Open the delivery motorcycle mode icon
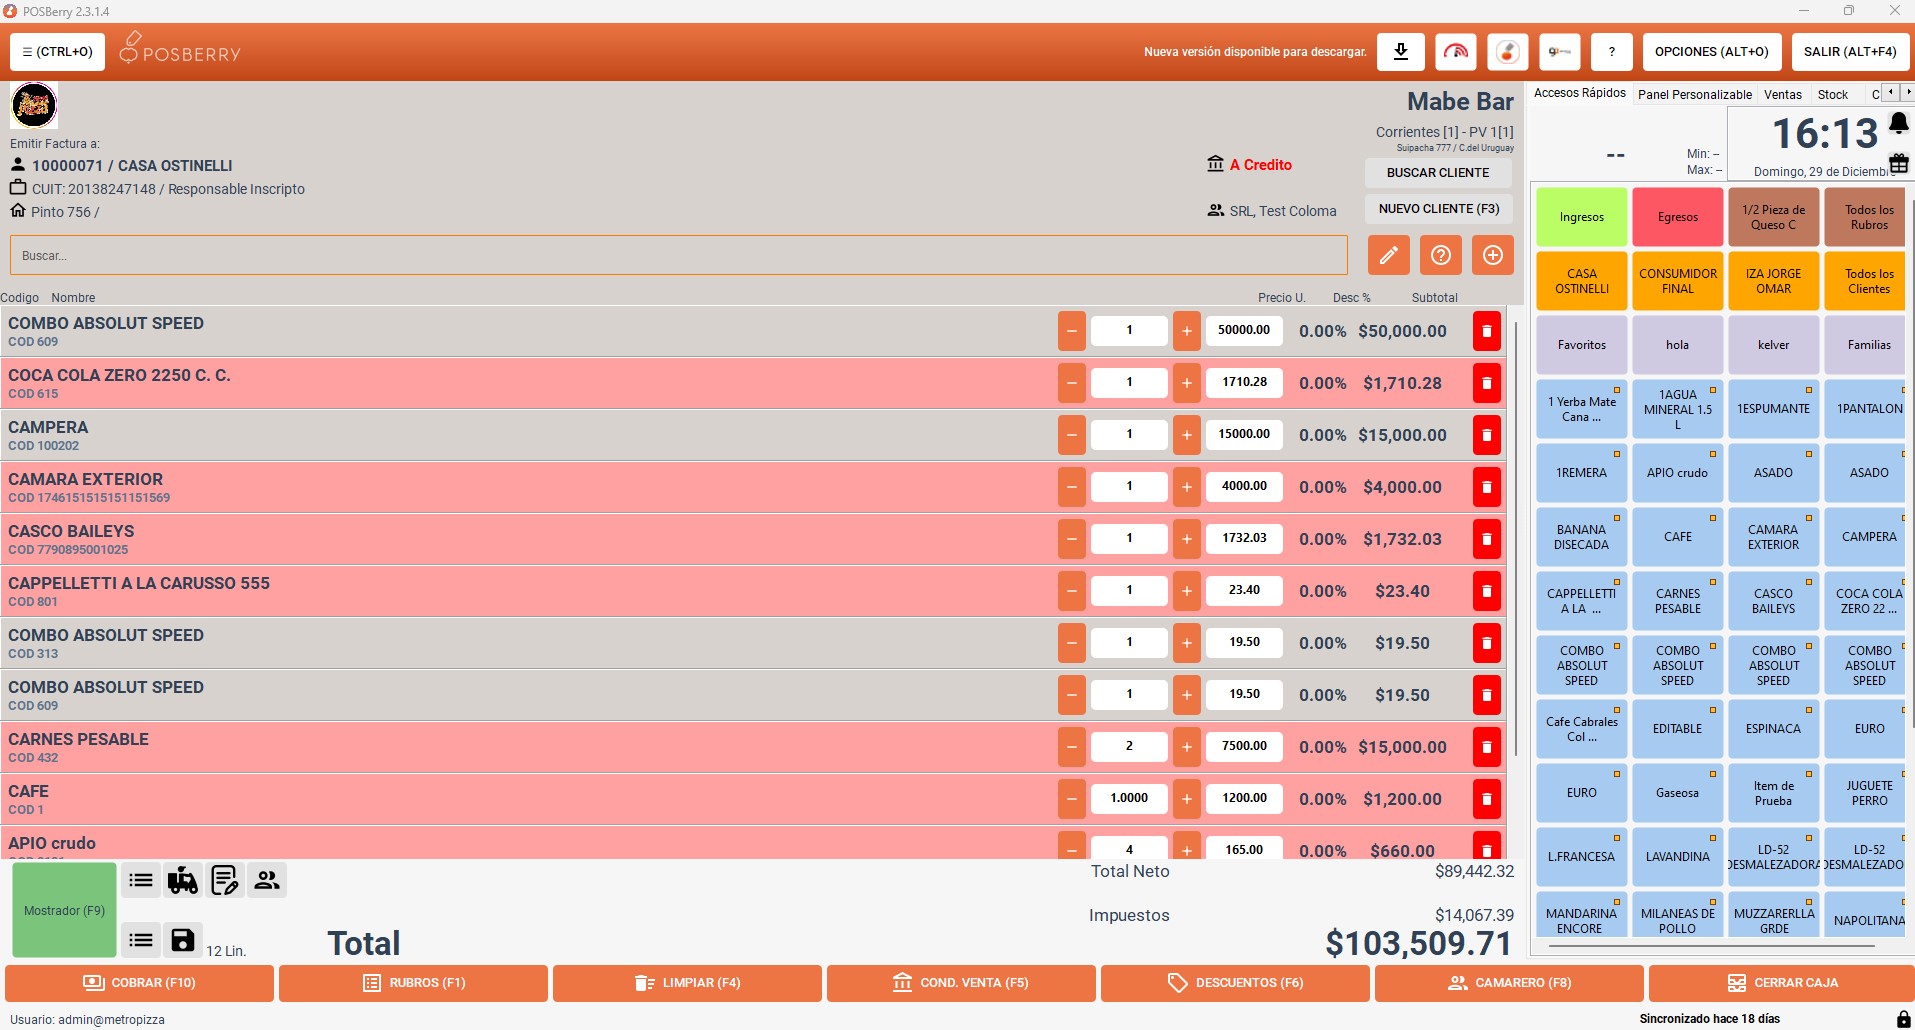The image size is (1915, 1030). click(x=183, y=880)
